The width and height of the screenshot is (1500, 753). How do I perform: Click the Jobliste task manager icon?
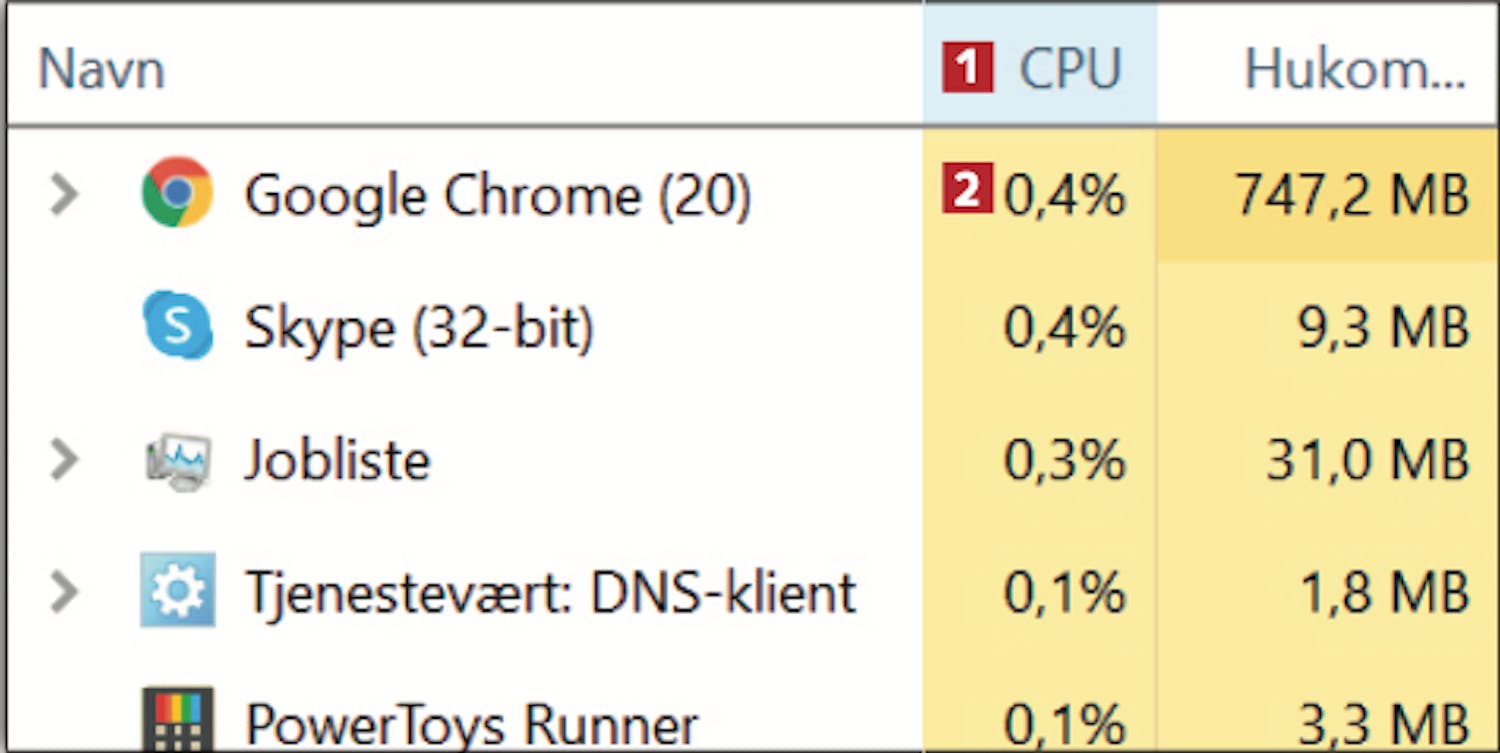point(177,460)
